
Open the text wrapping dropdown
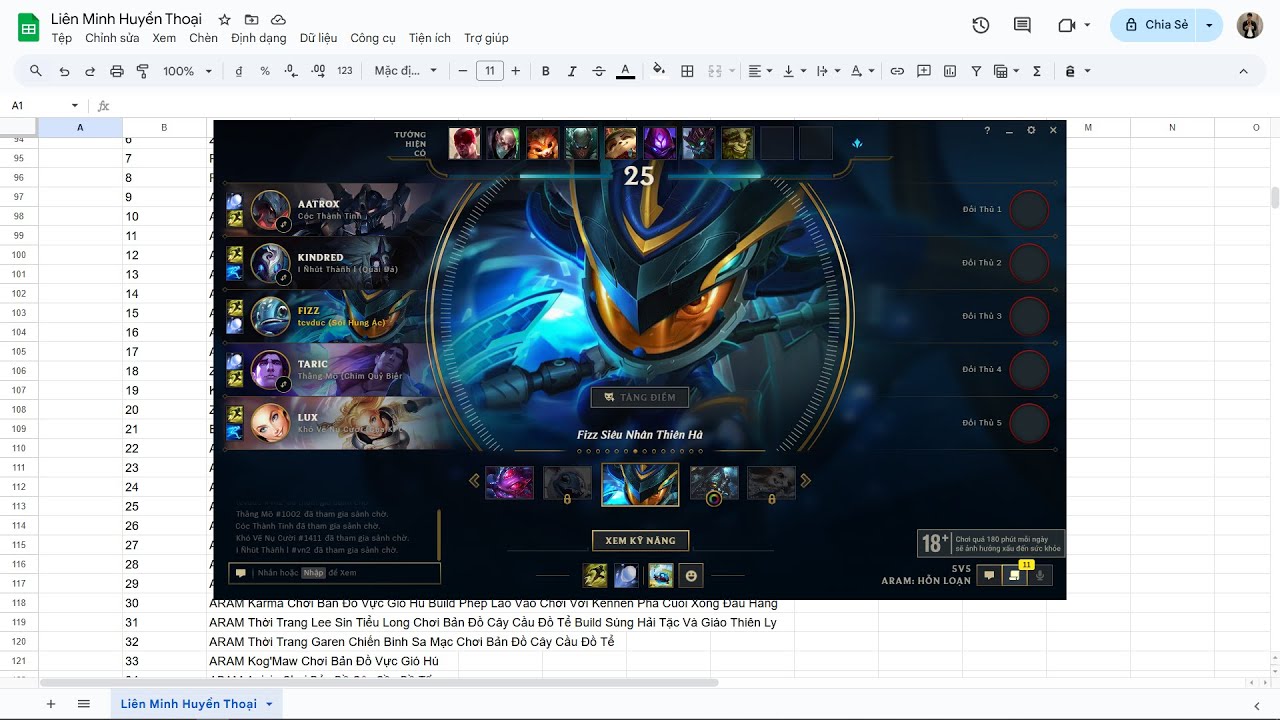tap(828, 71)
